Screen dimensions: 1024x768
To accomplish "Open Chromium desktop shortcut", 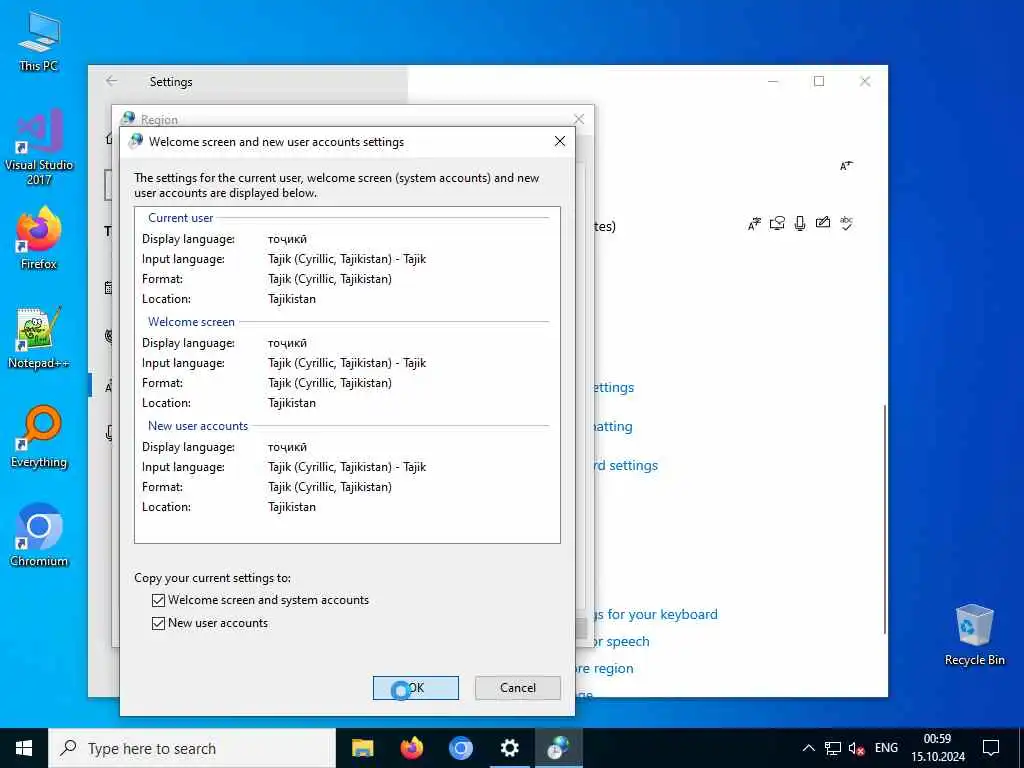I will click(39, 535).
